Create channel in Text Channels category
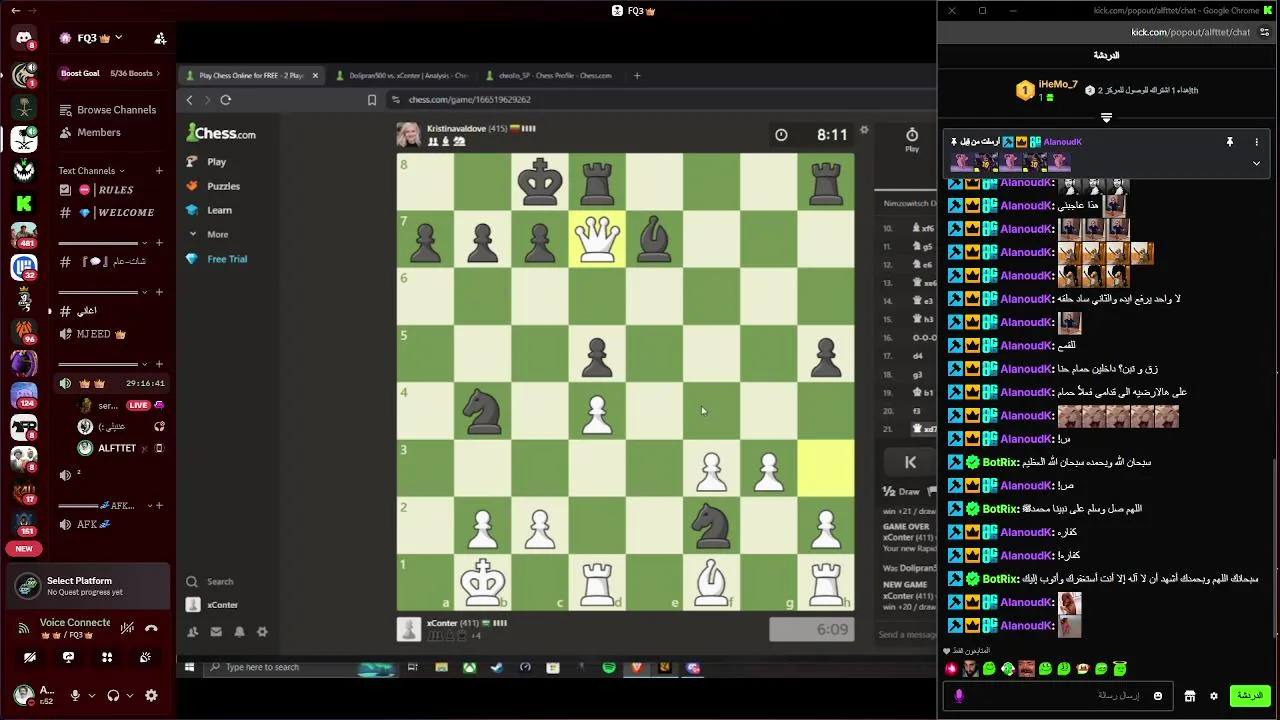Viewport: 1280px width, 720px height. click(159, 171)
